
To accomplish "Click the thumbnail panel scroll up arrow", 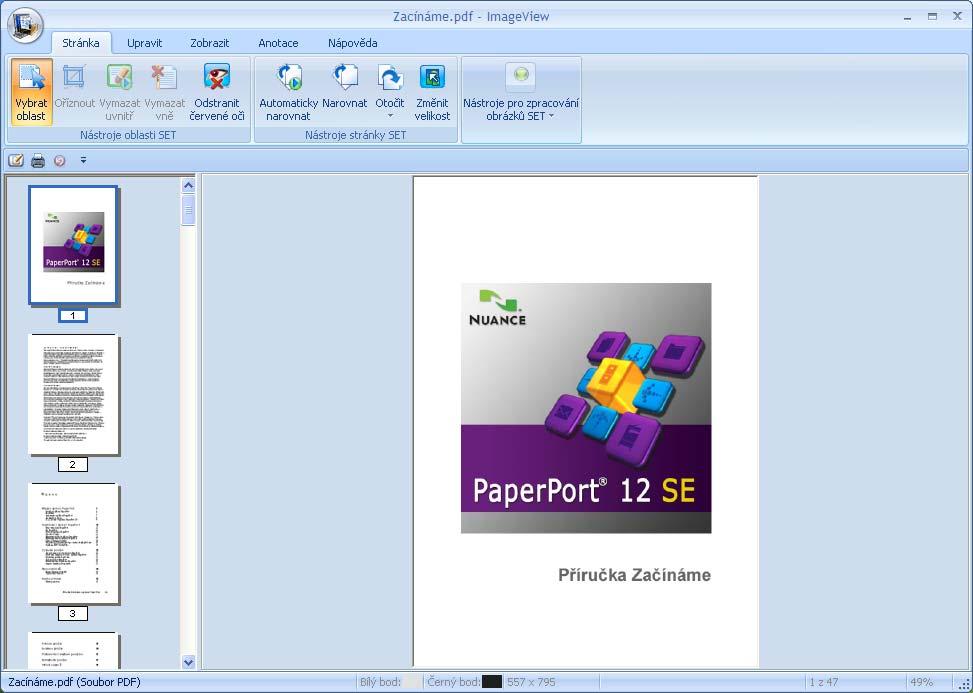I will tap(189, 185).
